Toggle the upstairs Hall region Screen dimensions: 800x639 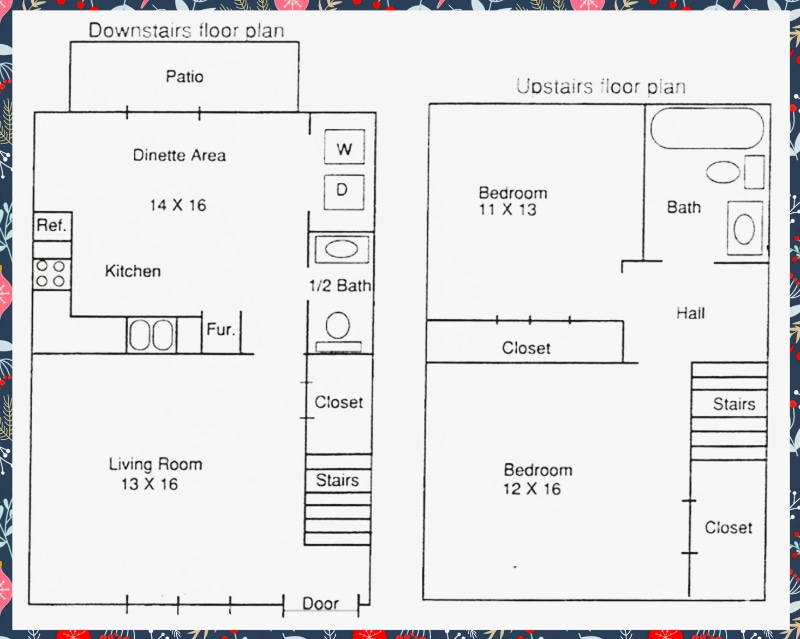coord(692,313)
